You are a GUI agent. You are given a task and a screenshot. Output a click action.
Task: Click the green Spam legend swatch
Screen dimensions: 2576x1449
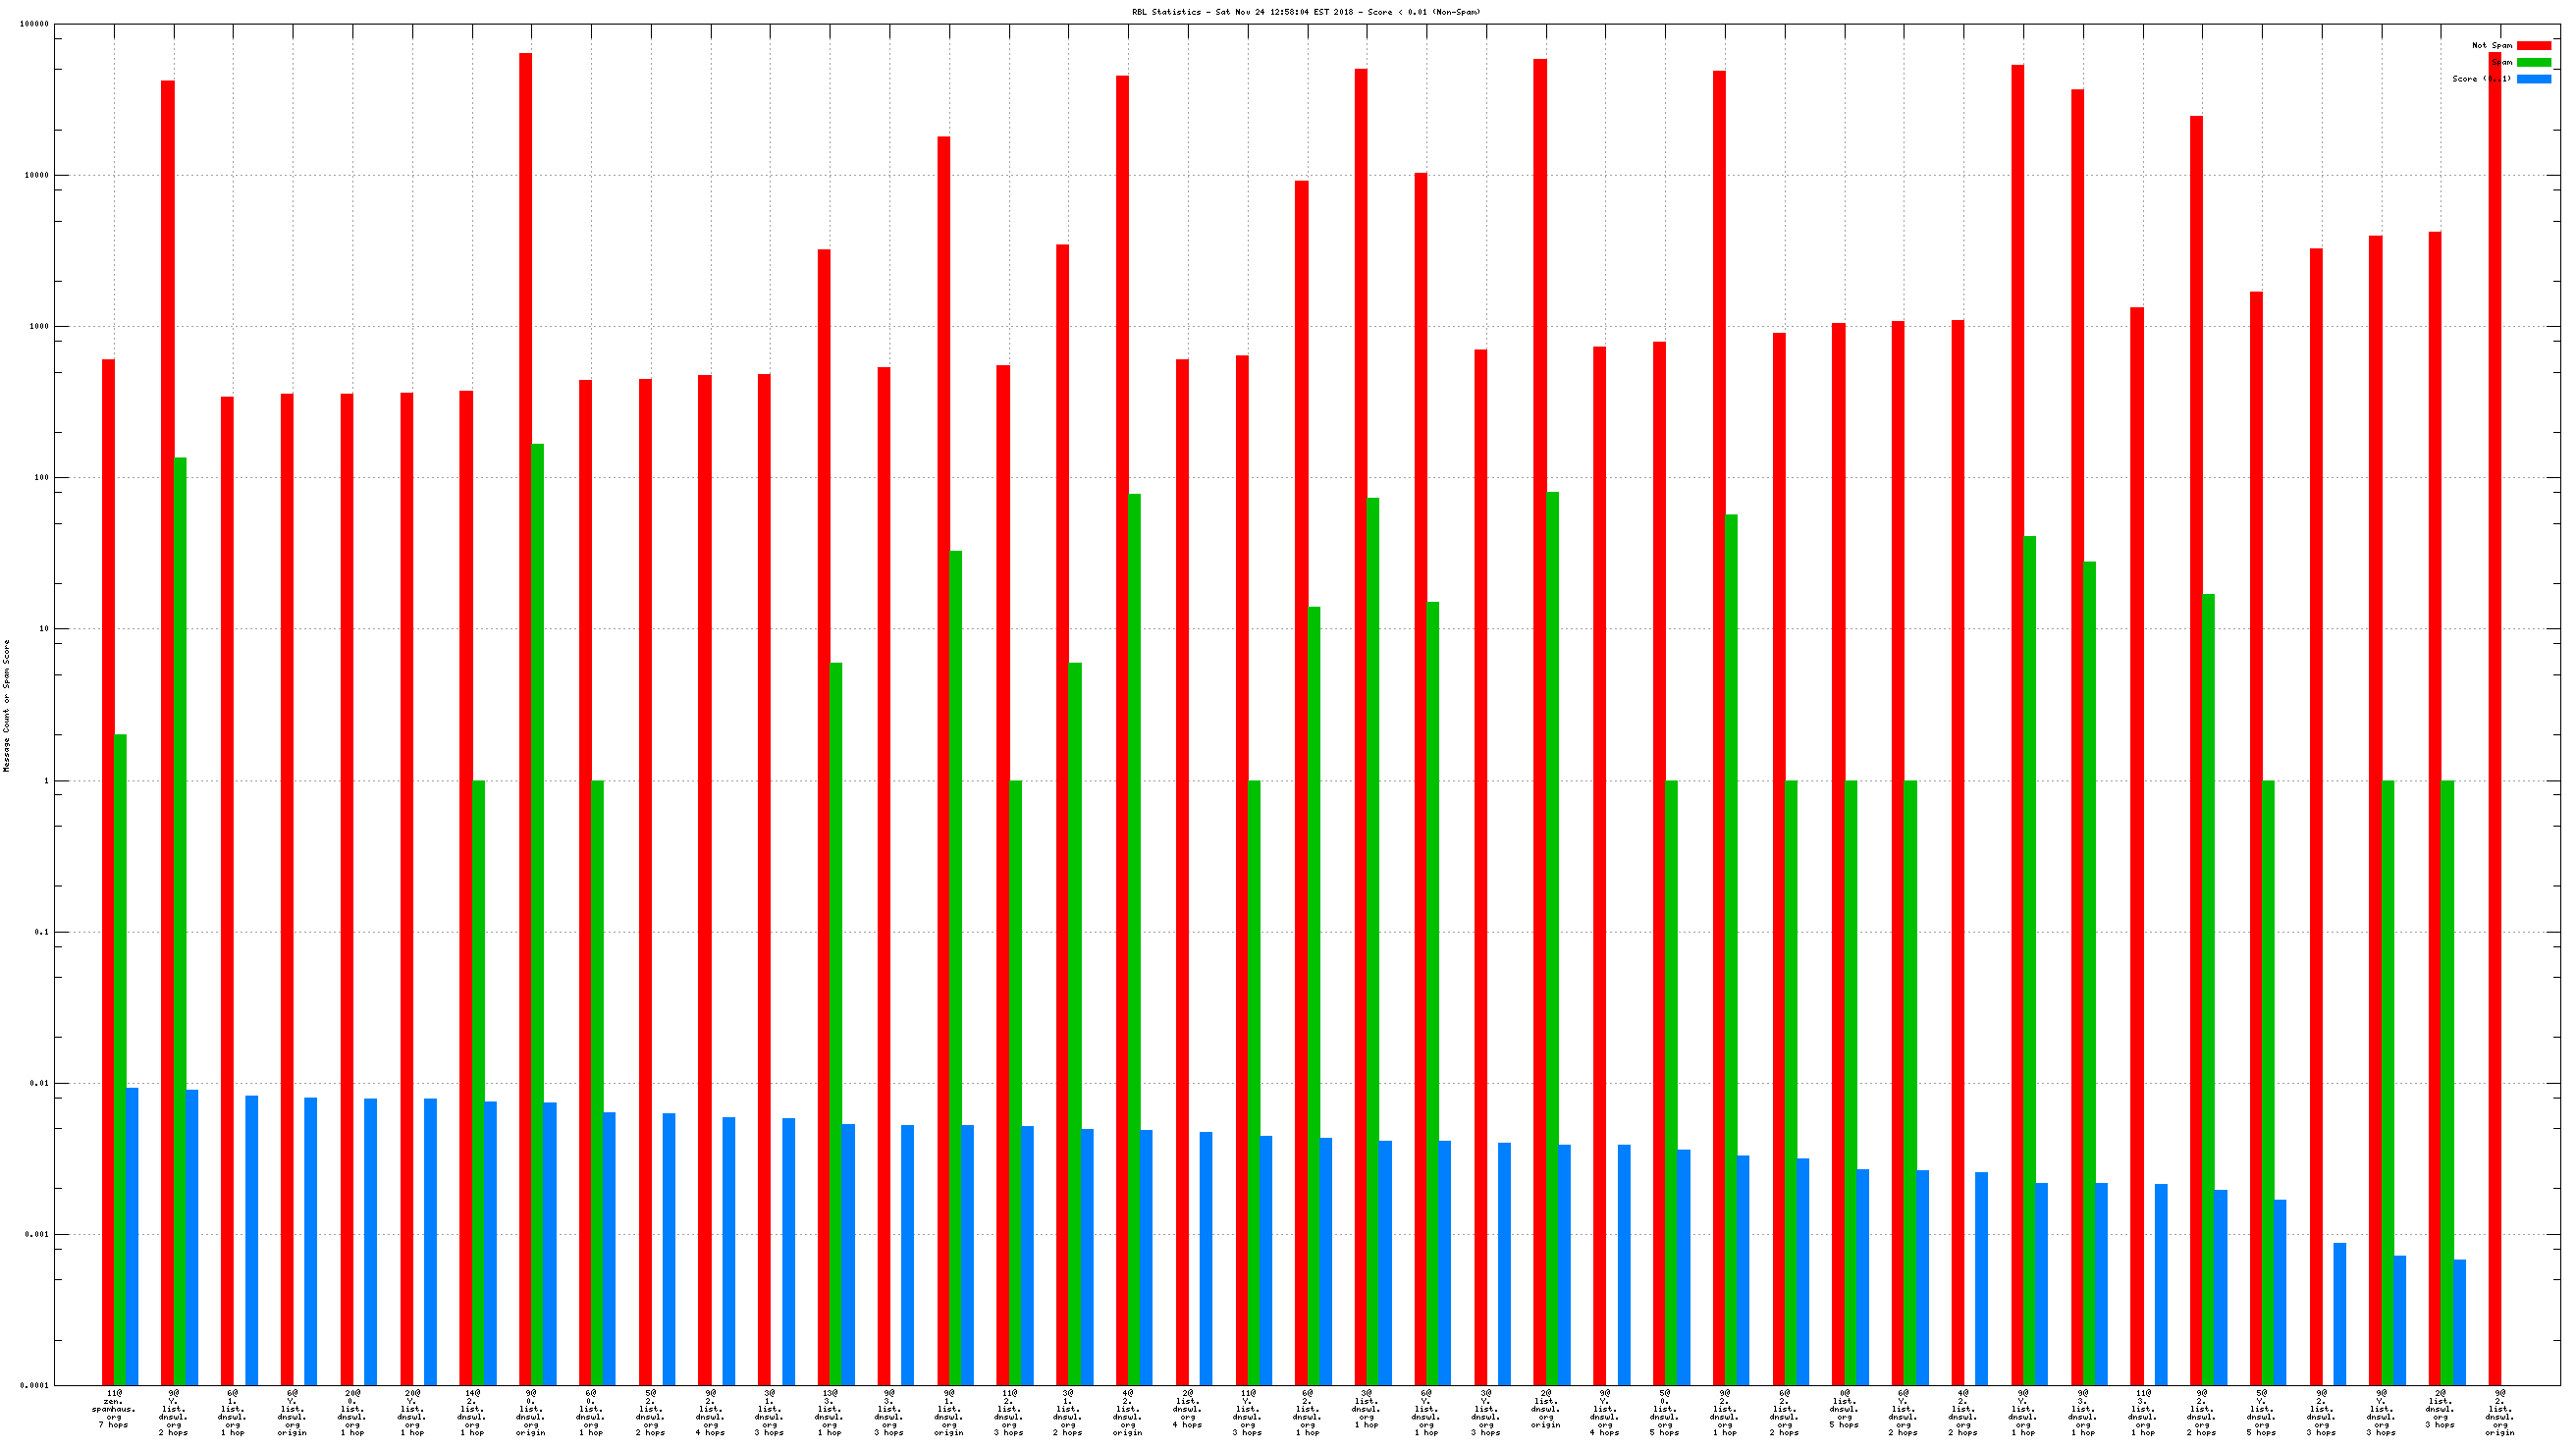pyautogui.click(x=2533, y=62)
